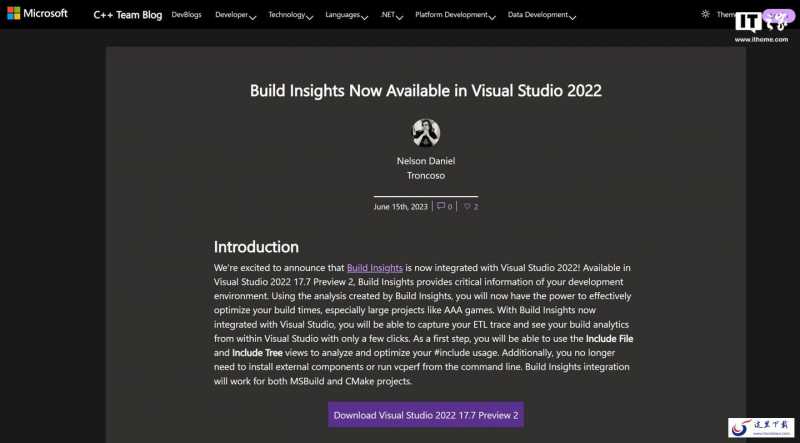Download Visual Studio 2022 17.7 Preview 2
Image resolution: width=800 pixels, height=443 pixels.
[426, 415]
